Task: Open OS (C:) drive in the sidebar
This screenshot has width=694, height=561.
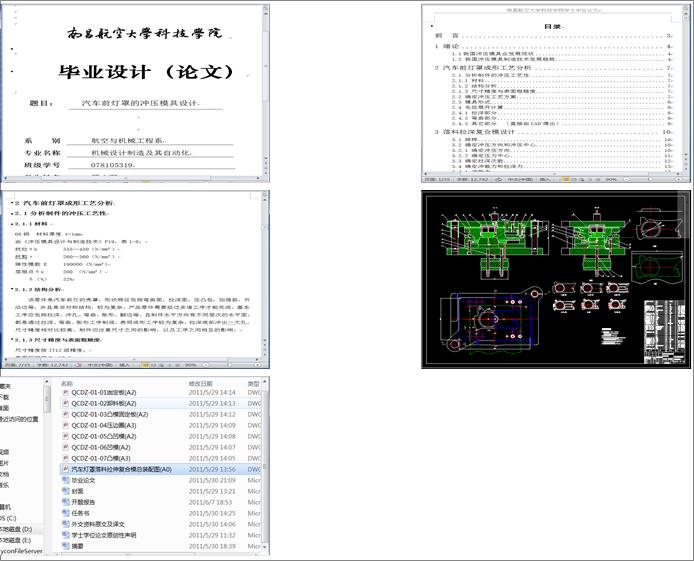Action: [8, 518]
